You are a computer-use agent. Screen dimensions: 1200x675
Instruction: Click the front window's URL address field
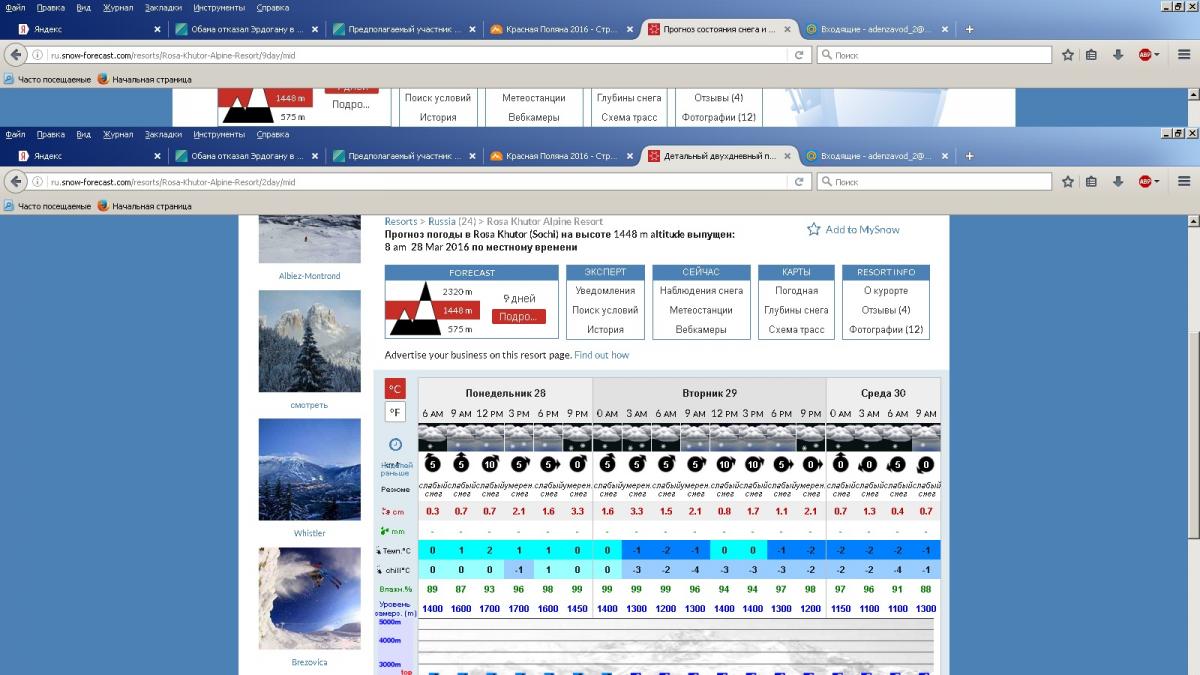(x=420, y=182)
